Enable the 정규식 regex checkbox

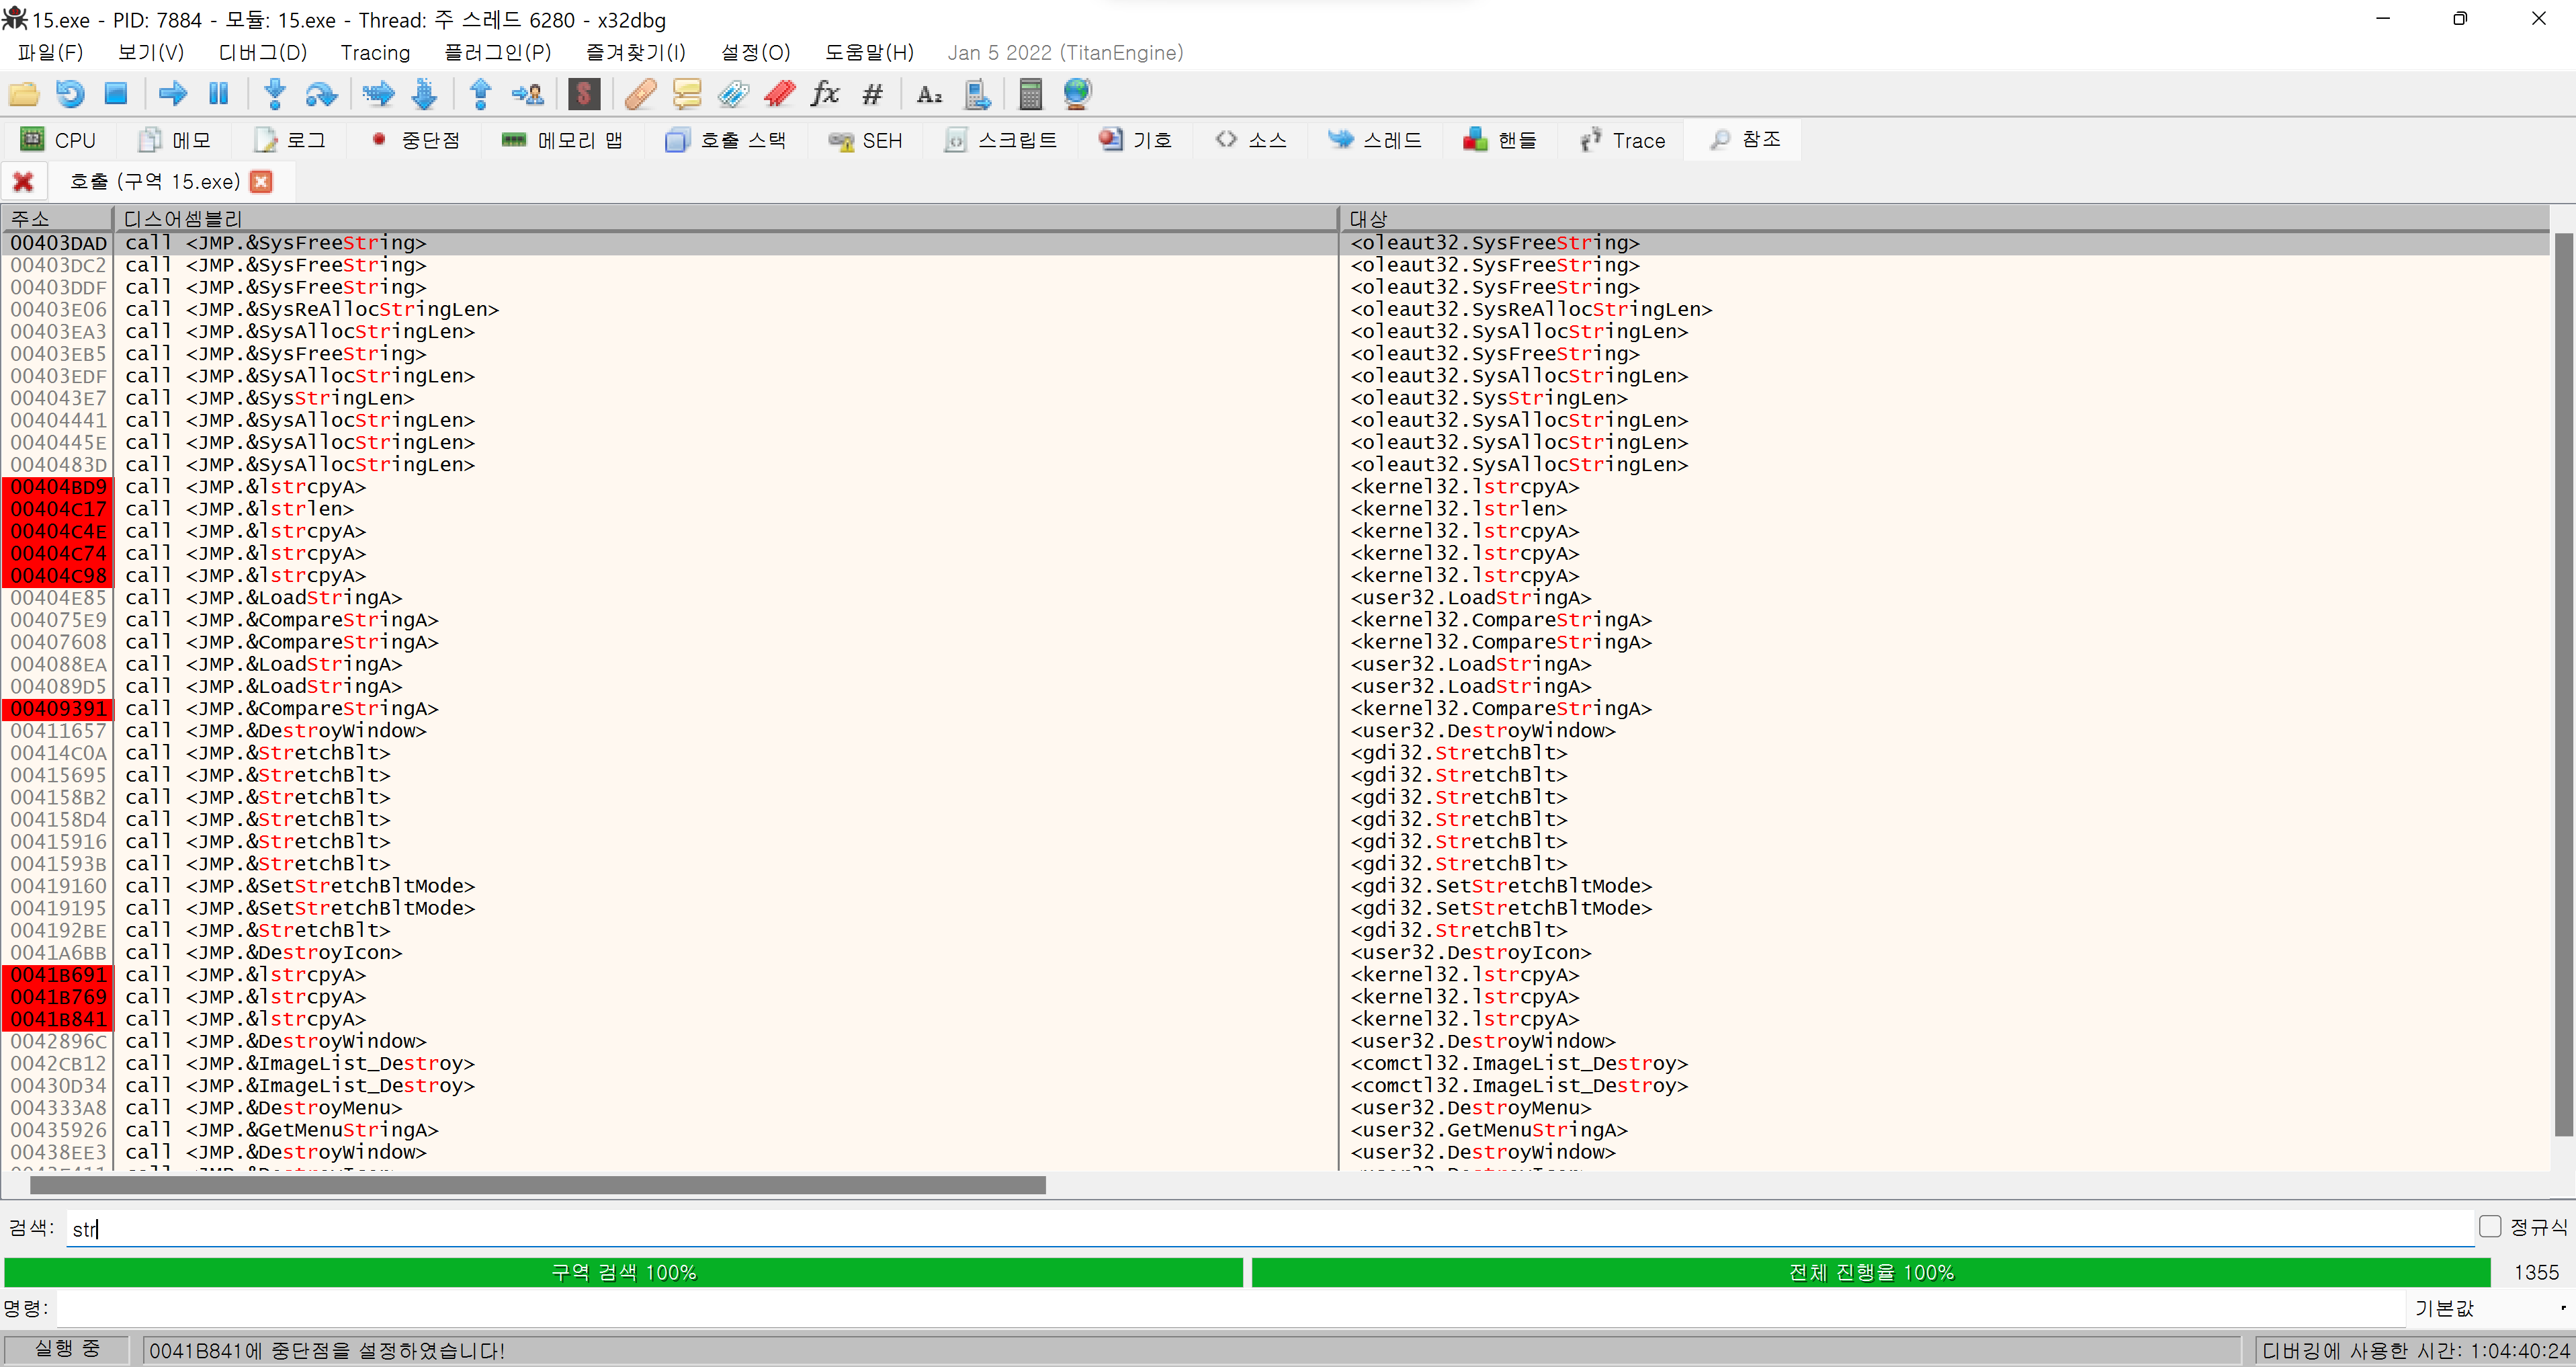[2489, 1226]
